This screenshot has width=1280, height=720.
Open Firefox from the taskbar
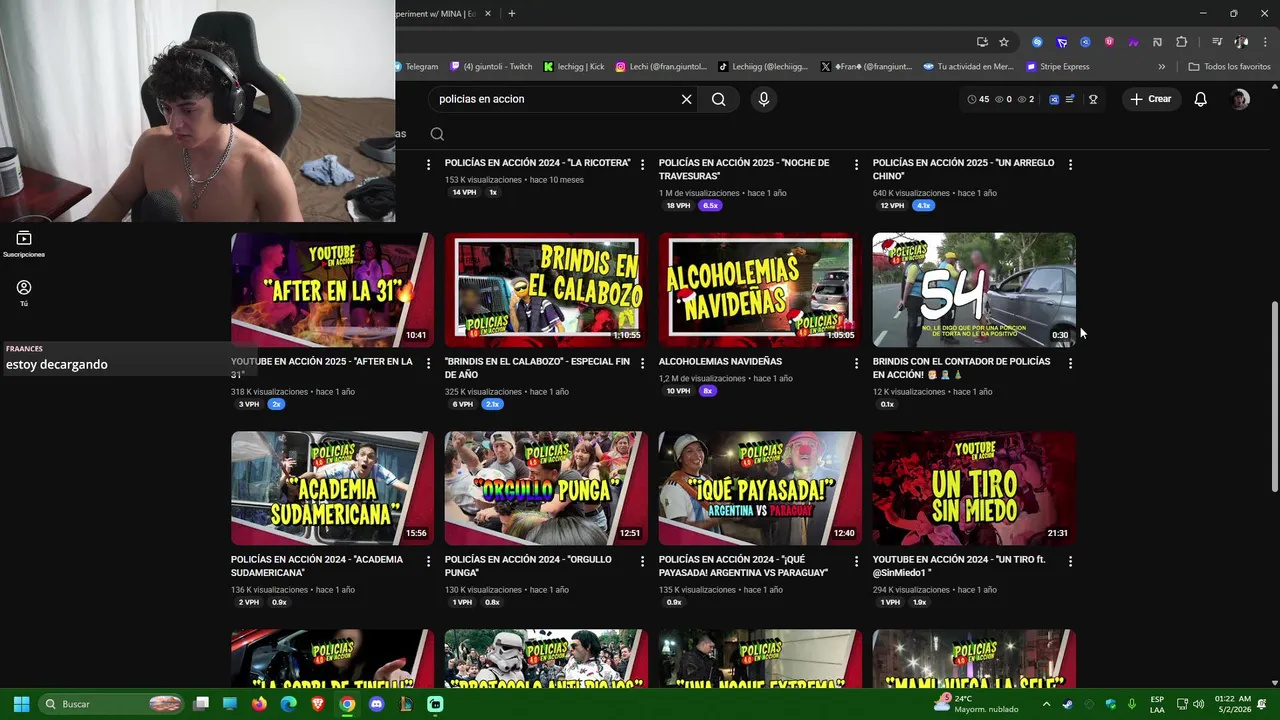click(259, 704)
